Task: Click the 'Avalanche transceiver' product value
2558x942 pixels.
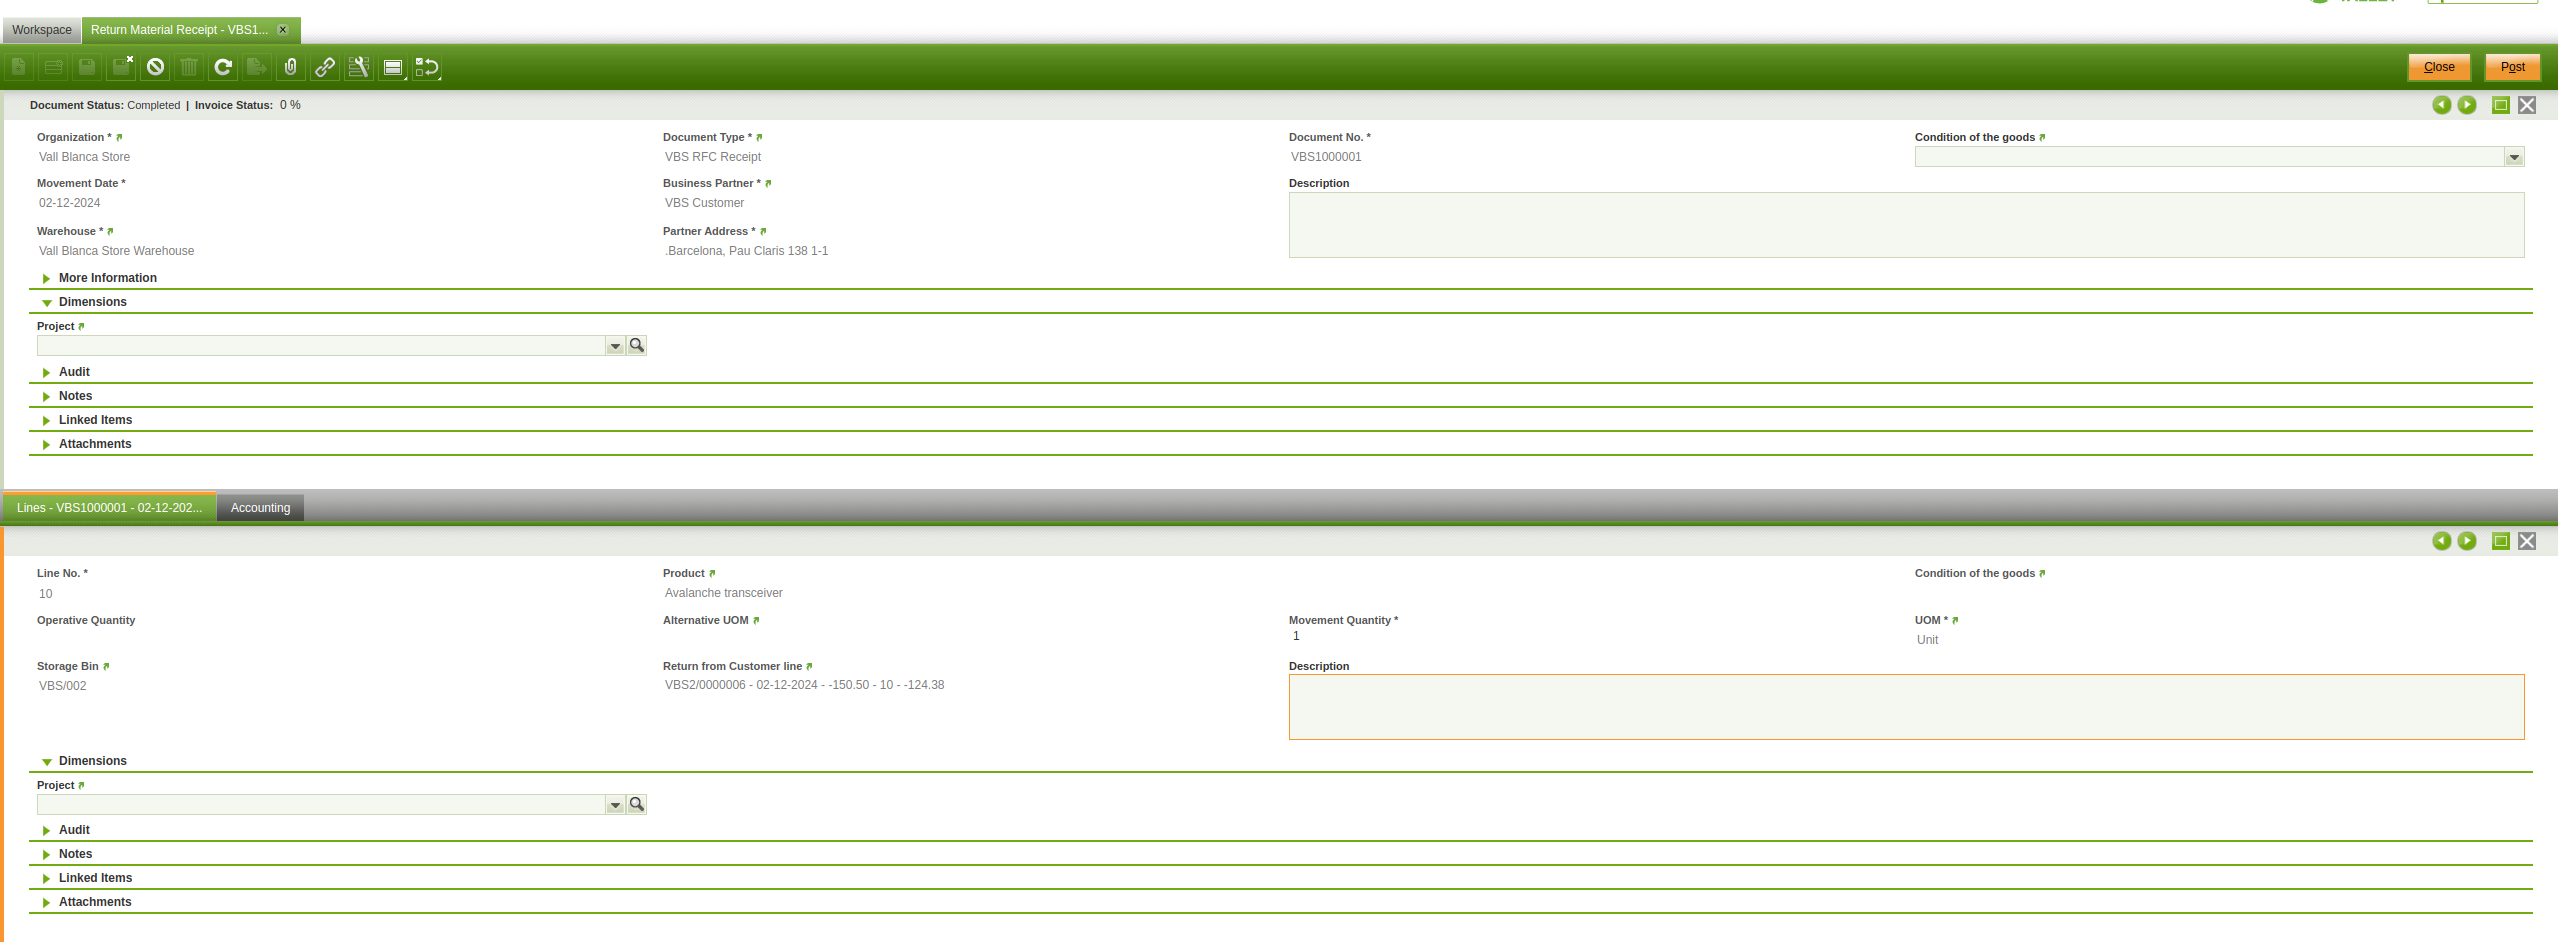Action: pos(724,593)
